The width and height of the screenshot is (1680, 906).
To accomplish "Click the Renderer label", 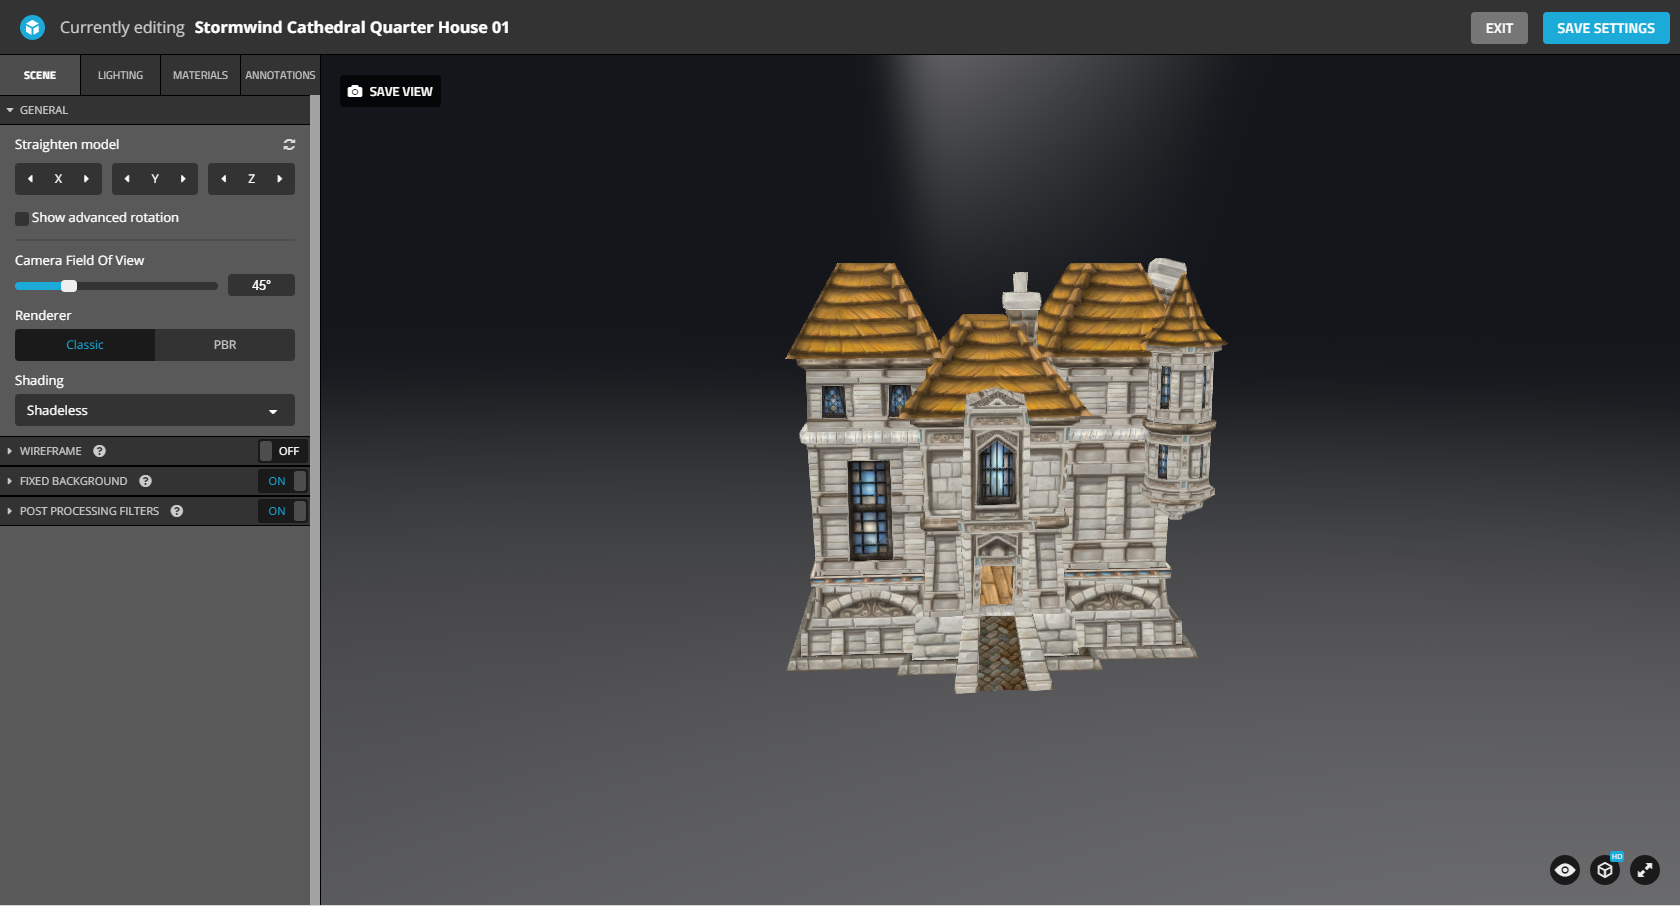I will tap(43, 315).
